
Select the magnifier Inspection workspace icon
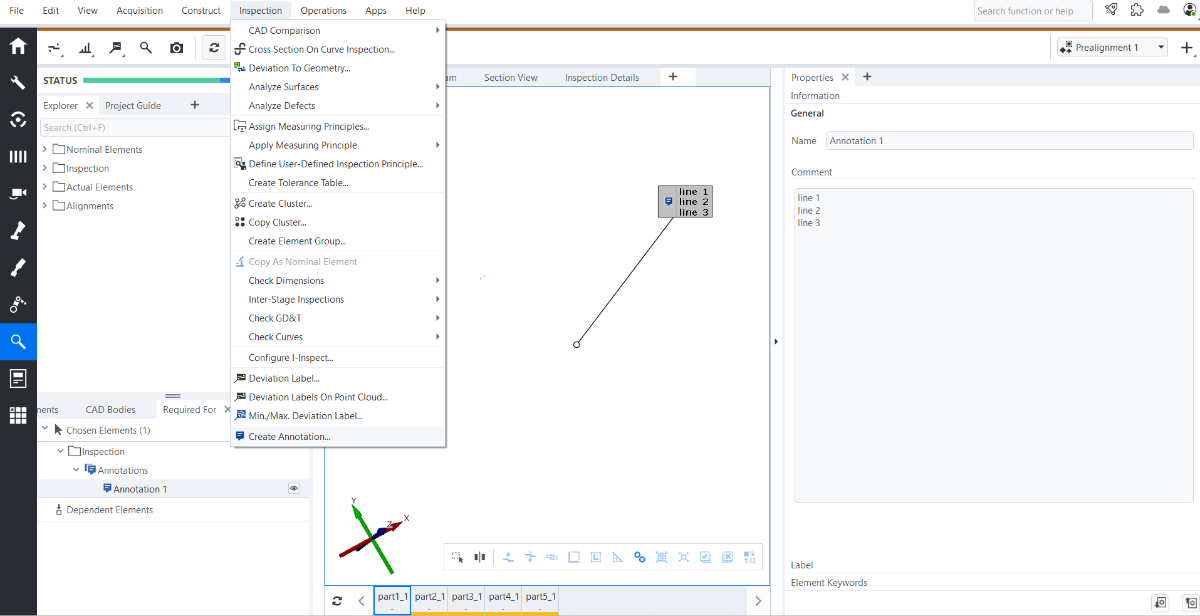[x=18, y=341]
